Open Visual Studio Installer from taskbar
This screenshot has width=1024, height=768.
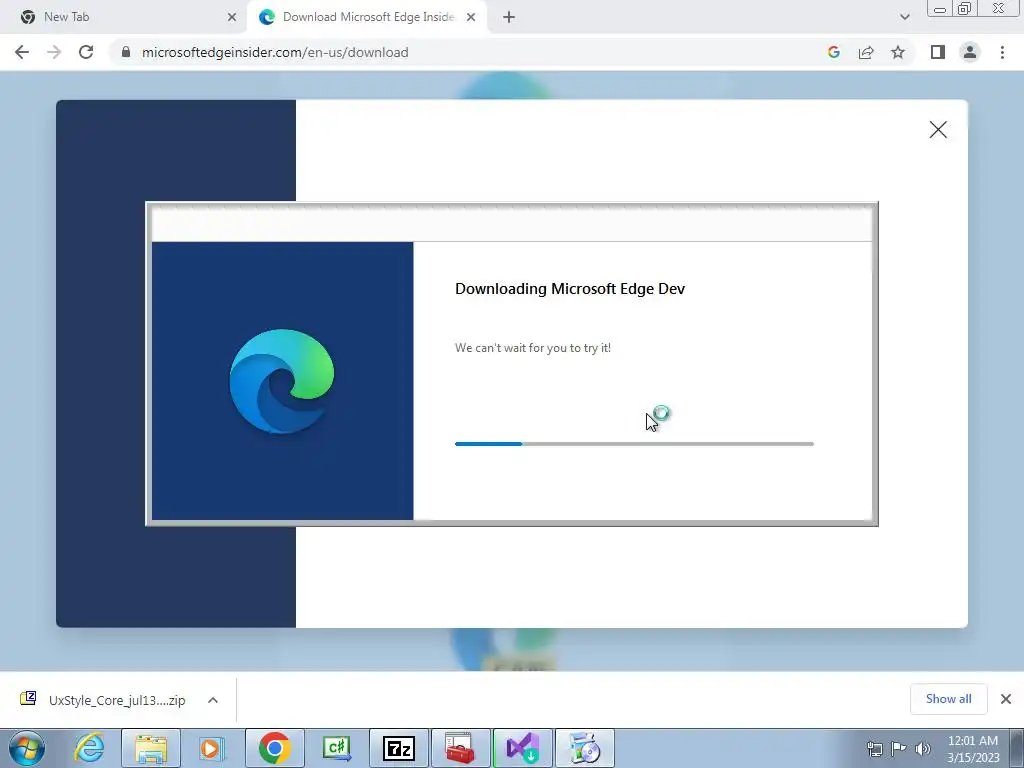(522, 748)
